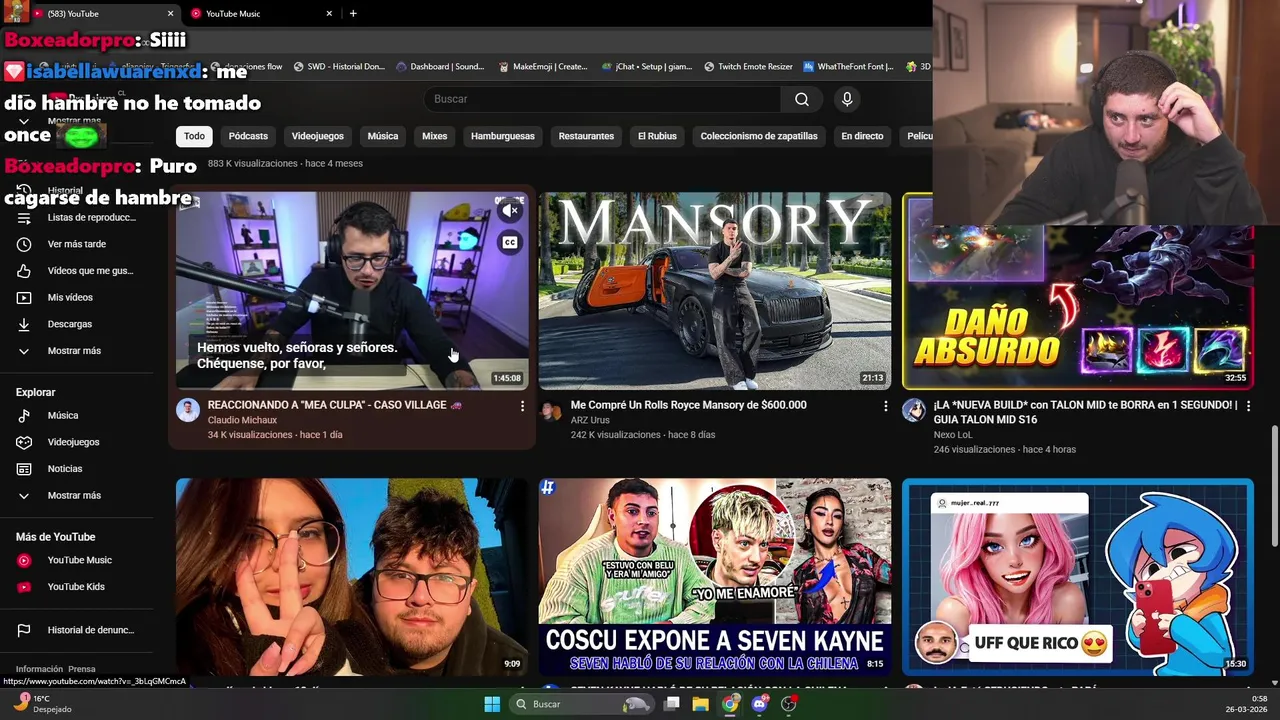Viewport: 1280px width, 720px height.
Task: Open the Mansory Rolls Royce thumbnail
Action: (714, 290)
